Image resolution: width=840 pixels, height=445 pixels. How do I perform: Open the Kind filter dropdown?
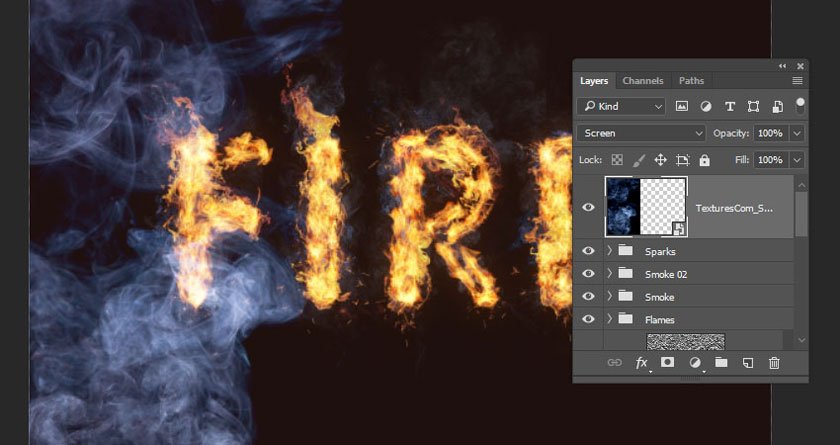621,107
